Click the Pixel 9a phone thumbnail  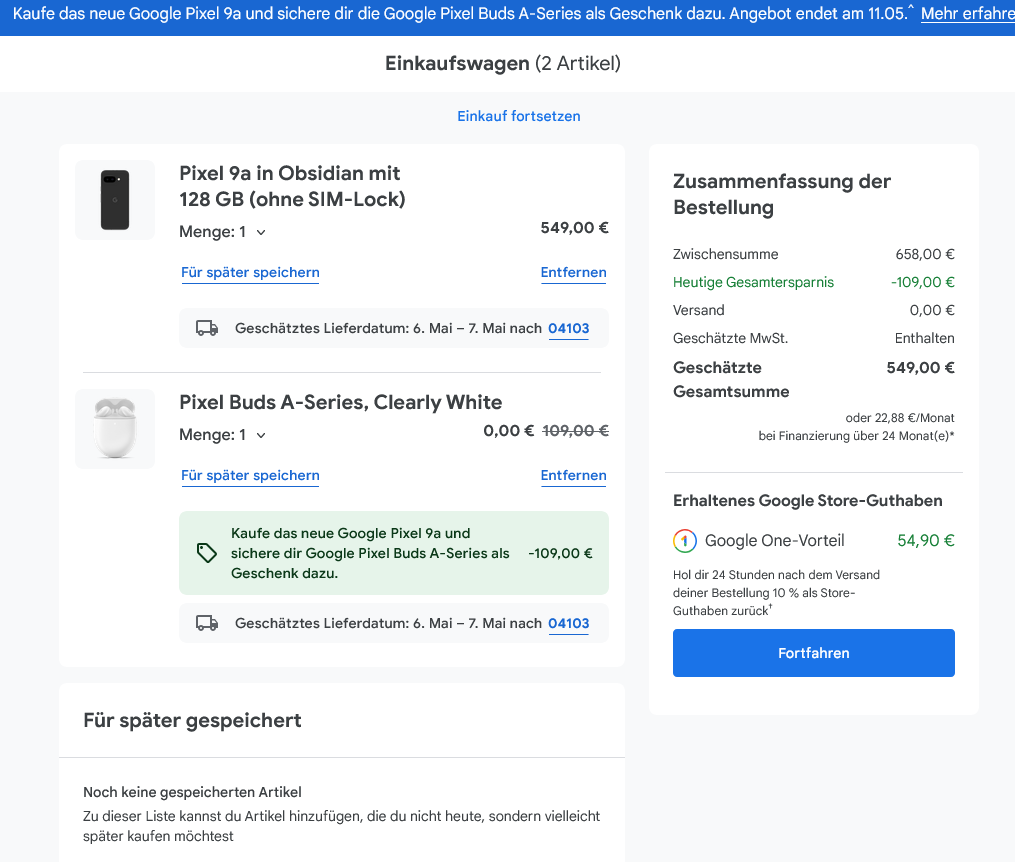(115, 200)
